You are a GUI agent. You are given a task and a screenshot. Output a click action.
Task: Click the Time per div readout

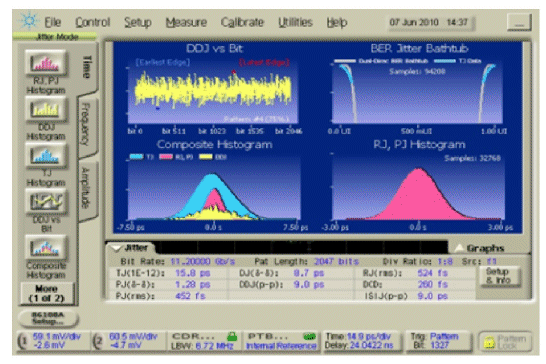[x=359, y=336]
